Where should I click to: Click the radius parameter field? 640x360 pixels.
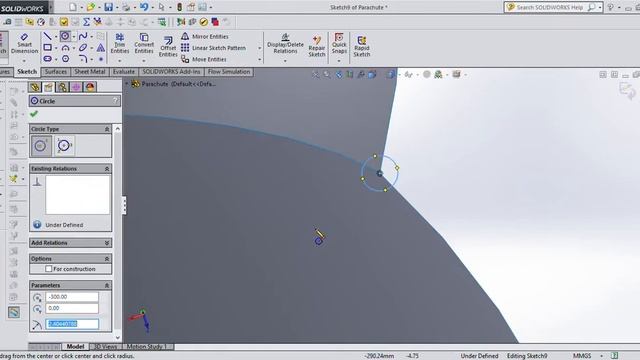coord(72,324)
